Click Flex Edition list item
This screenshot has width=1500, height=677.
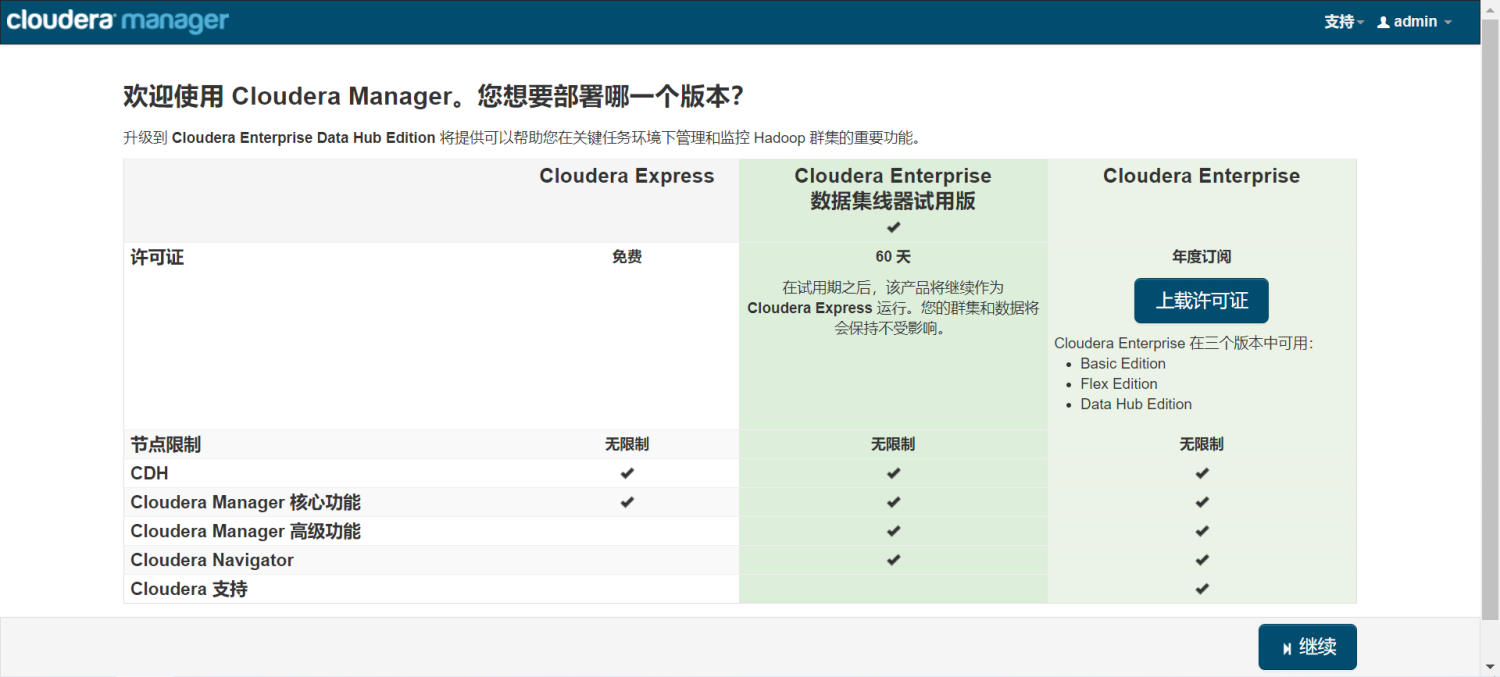1119,384
